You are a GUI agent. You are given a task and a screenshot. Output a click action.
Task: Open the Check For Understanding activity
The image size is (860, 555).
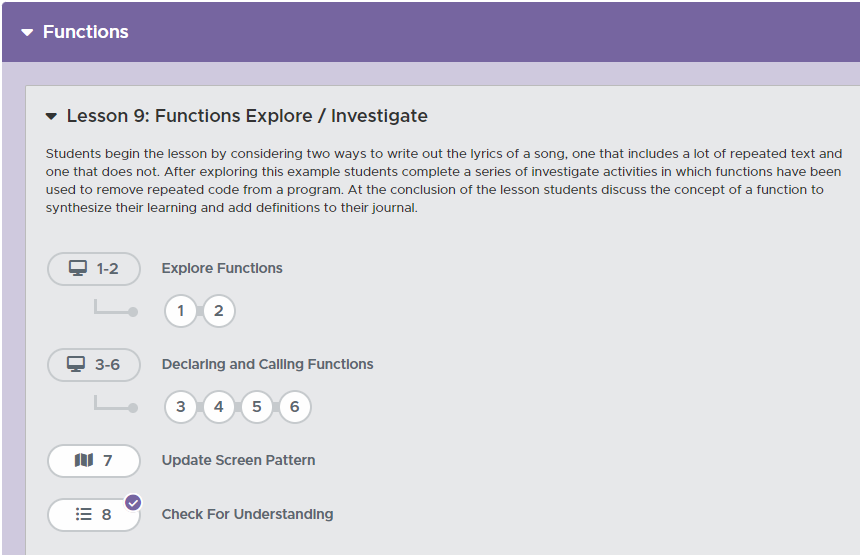tap(247, 515)
